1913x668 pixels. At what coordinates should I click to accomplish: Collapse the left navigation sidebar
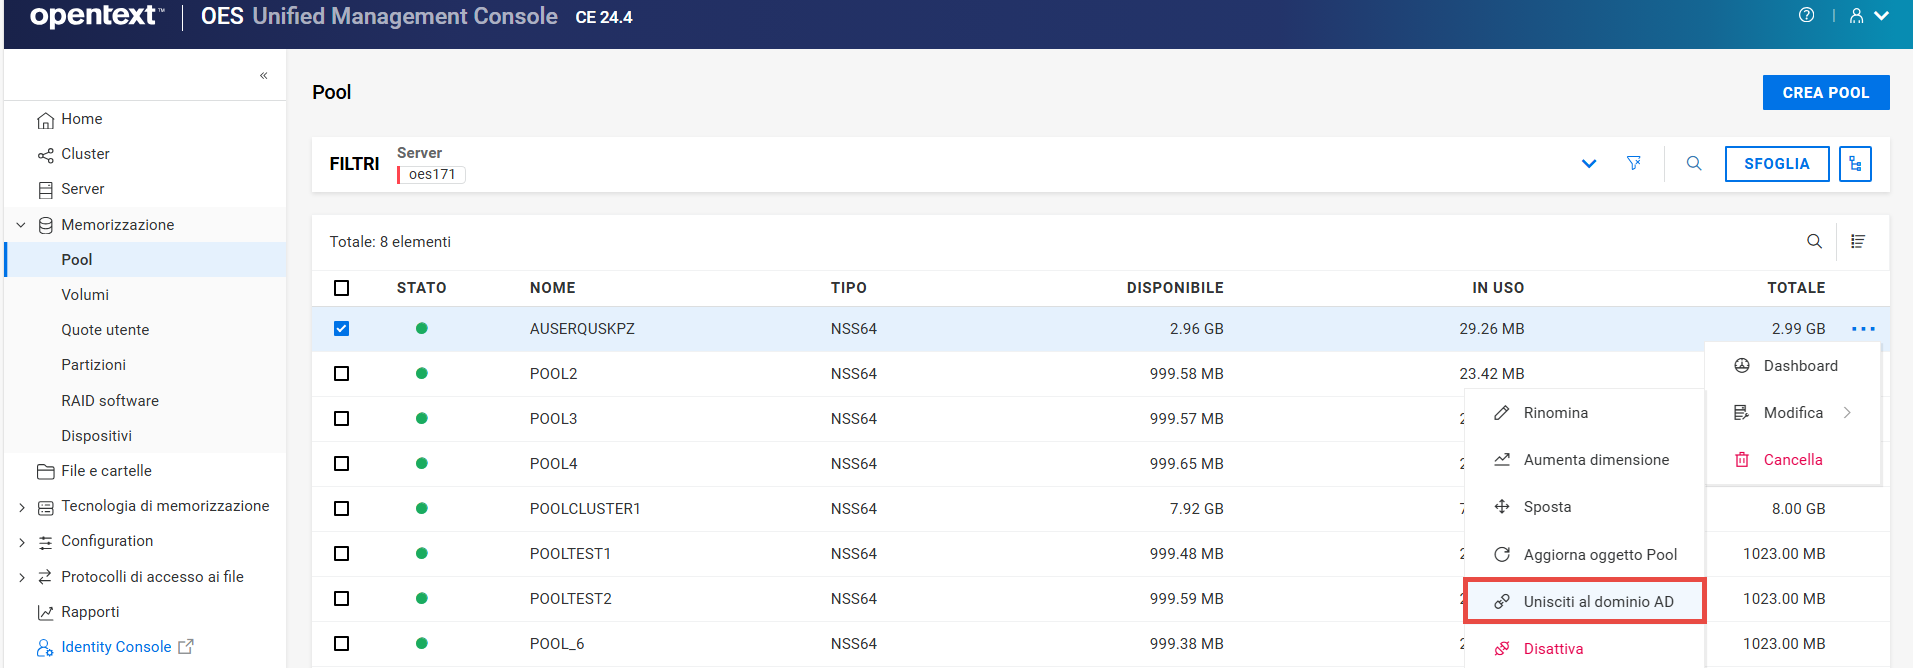[x=264, y=75]
